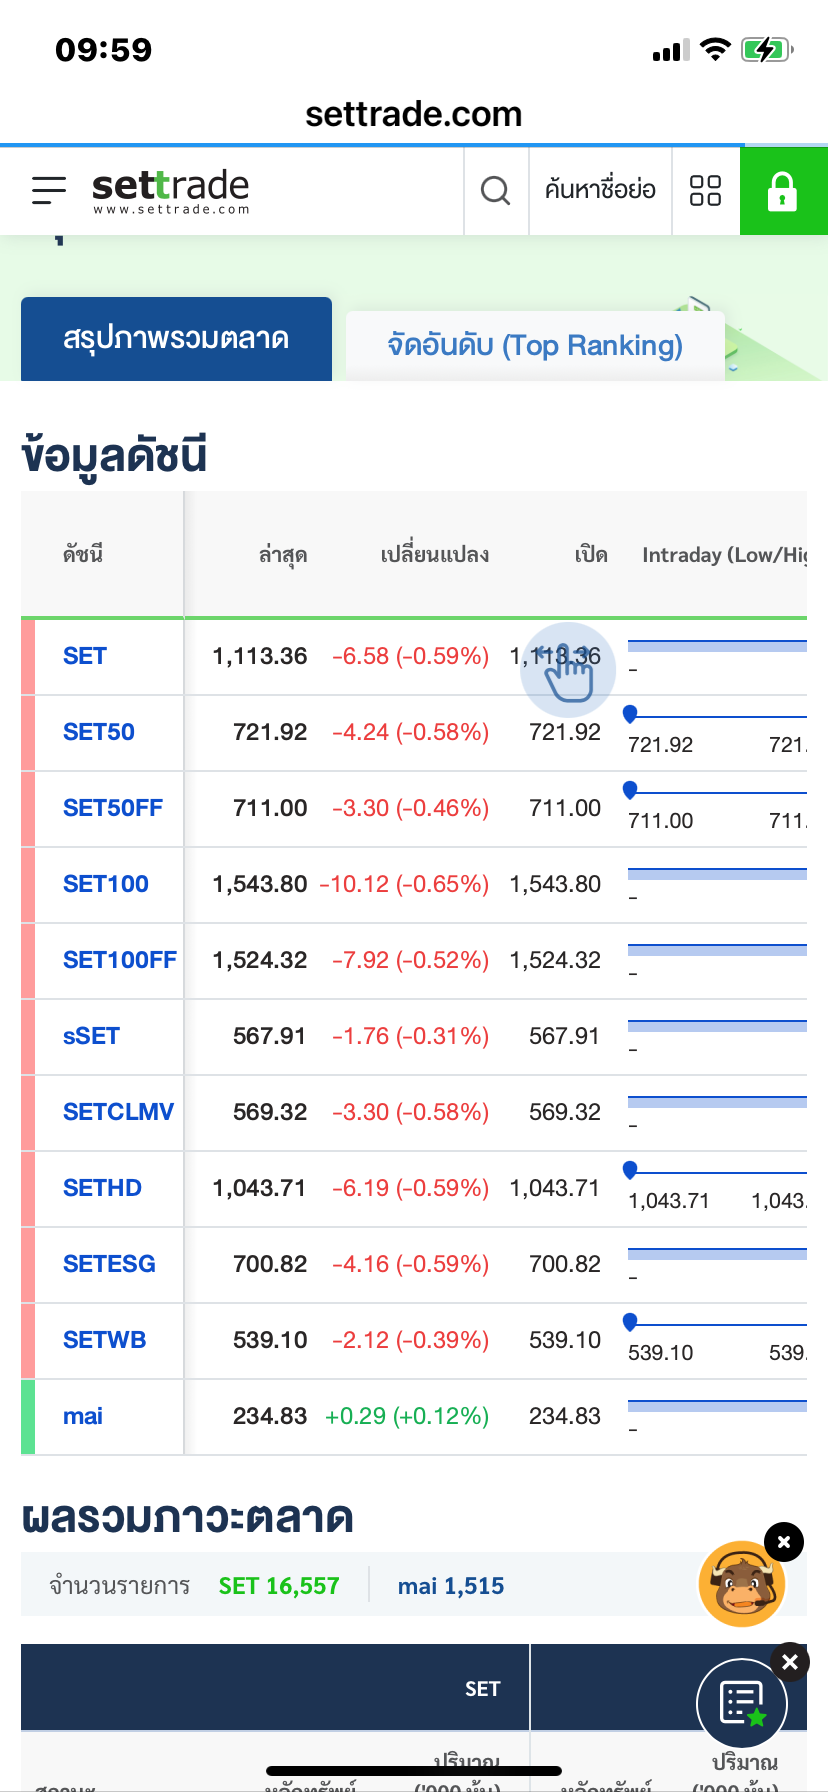Viewport: 828px width, 1792px height.
Task: Close the favorites checklist floating button
Action: [x=790, y=1662]
